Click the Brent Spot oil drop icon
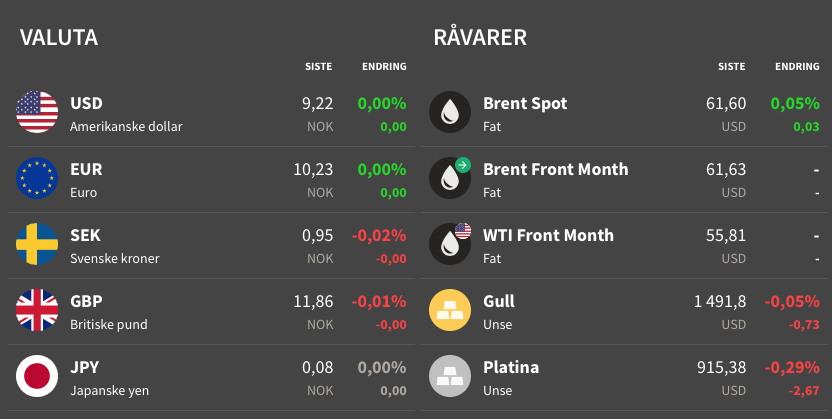832x419 pixels. pyautogui.click(x=450, y=112)
